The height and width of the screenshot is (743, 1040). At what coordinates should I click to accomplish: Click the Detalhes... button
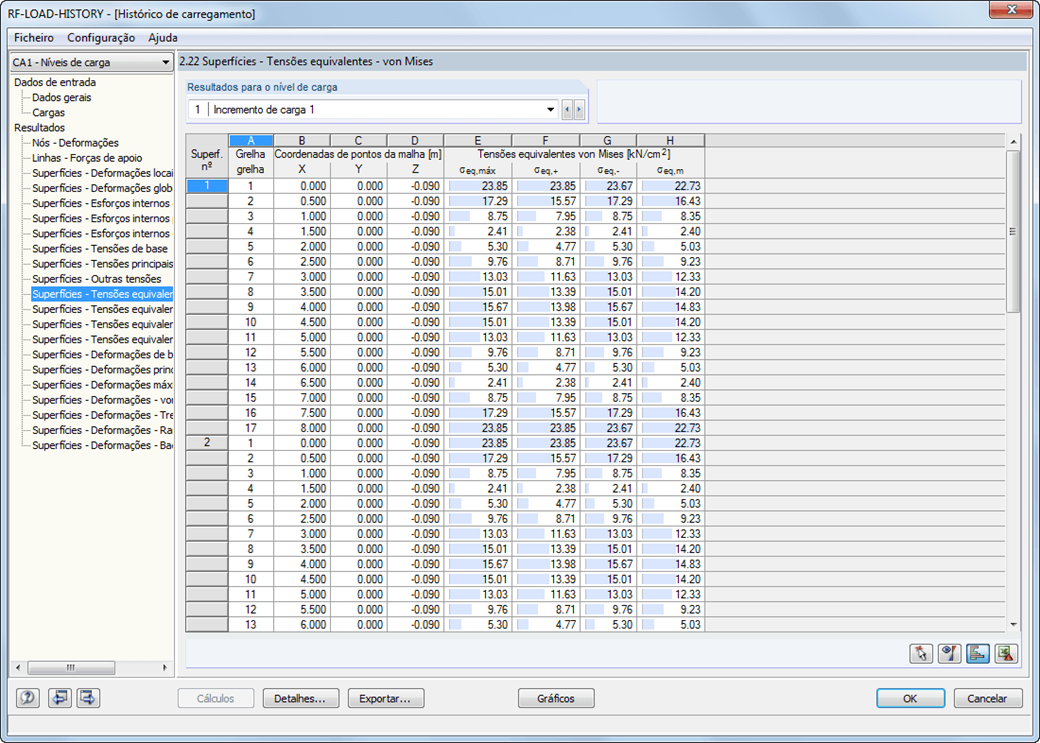301,699
